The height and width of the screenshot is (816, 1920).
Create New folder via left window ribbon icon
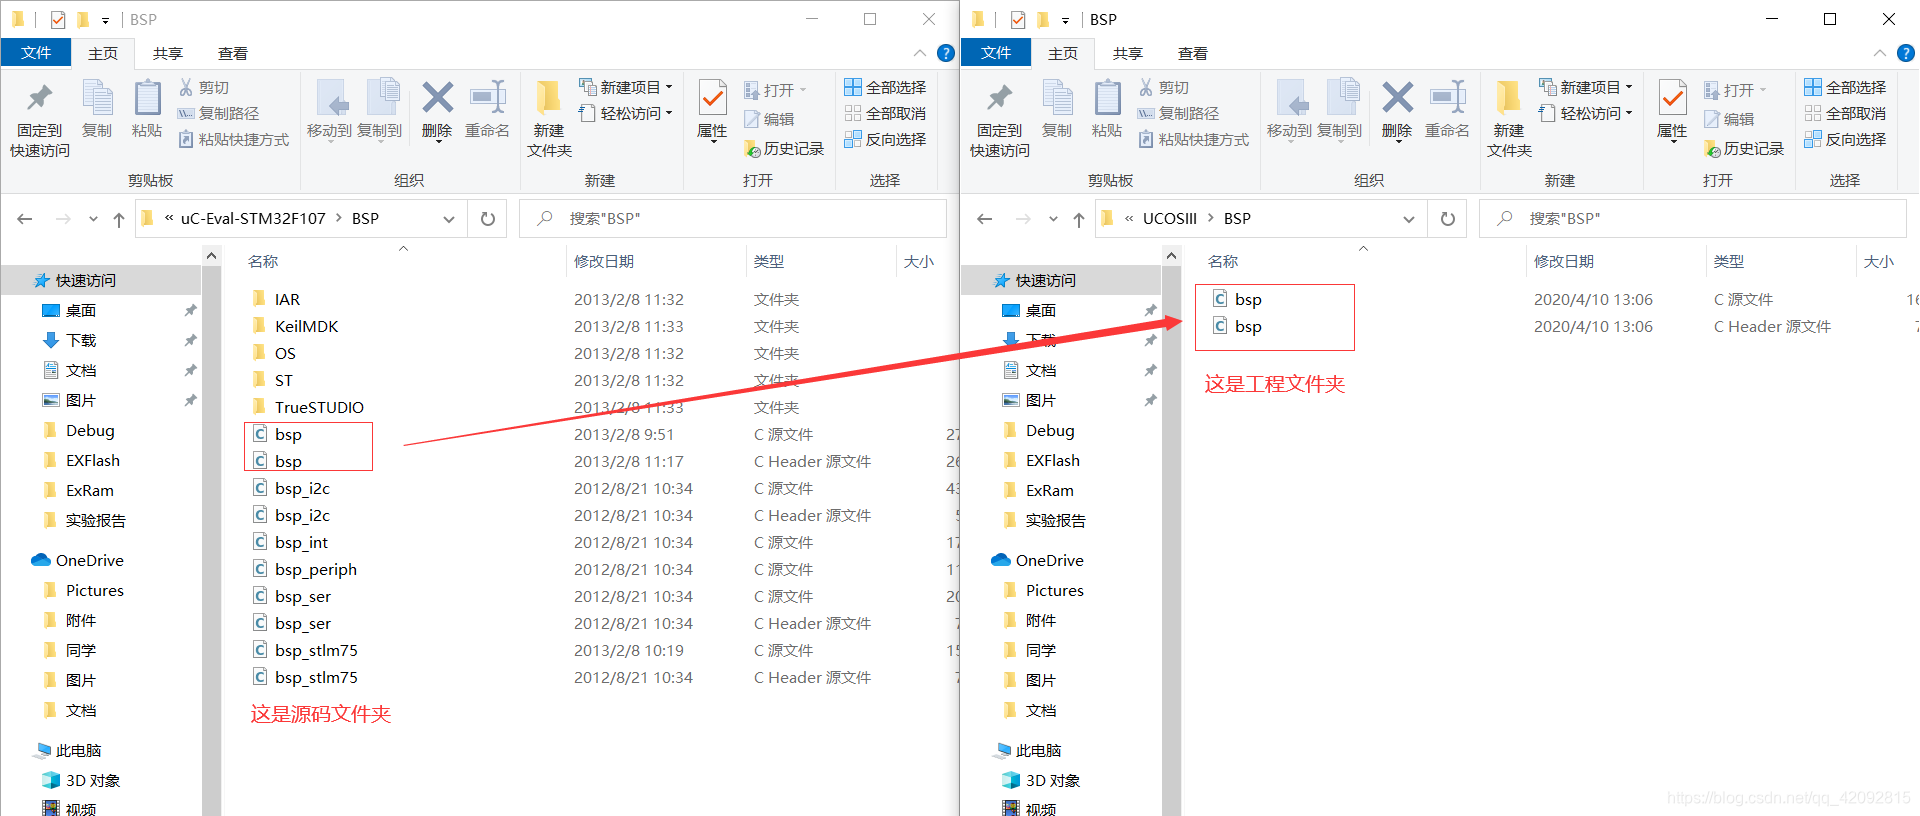[x=548, y=98]
